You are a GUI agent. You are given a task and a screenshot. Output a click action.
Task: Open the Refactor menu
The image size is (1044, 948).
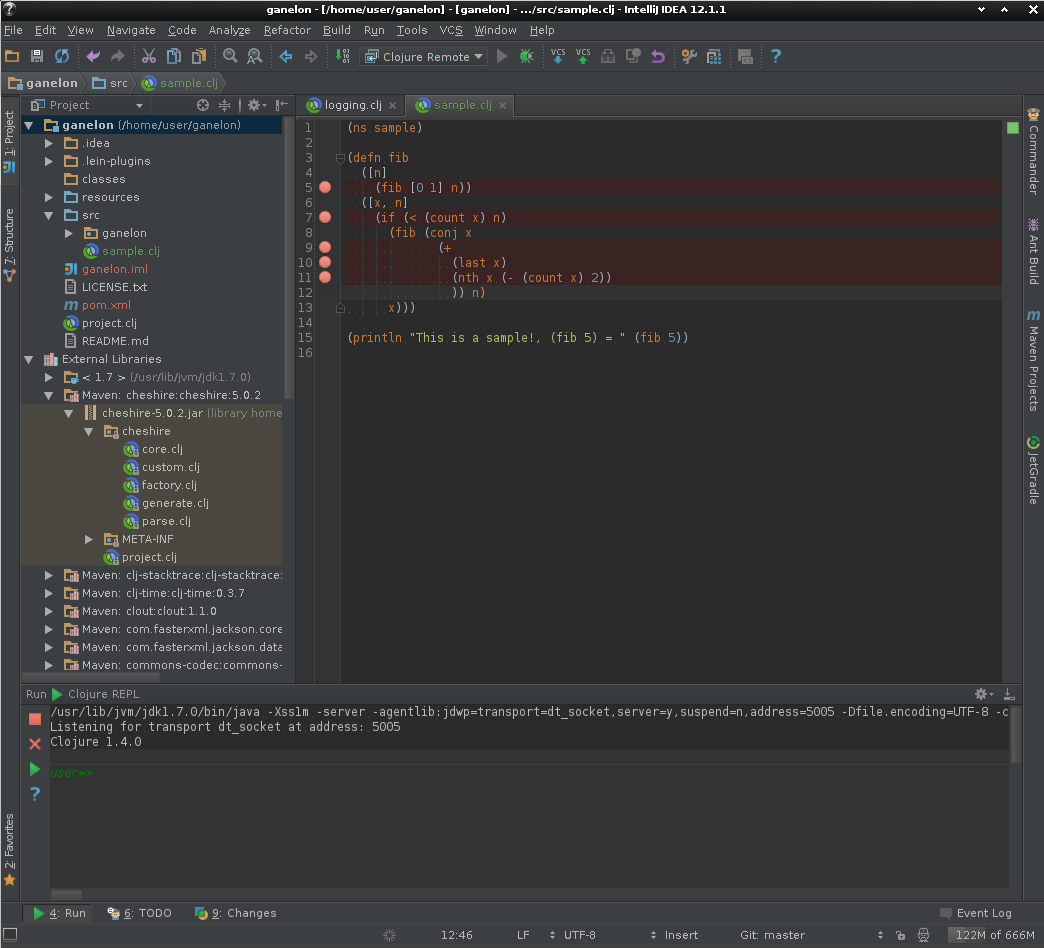(287, 30)
